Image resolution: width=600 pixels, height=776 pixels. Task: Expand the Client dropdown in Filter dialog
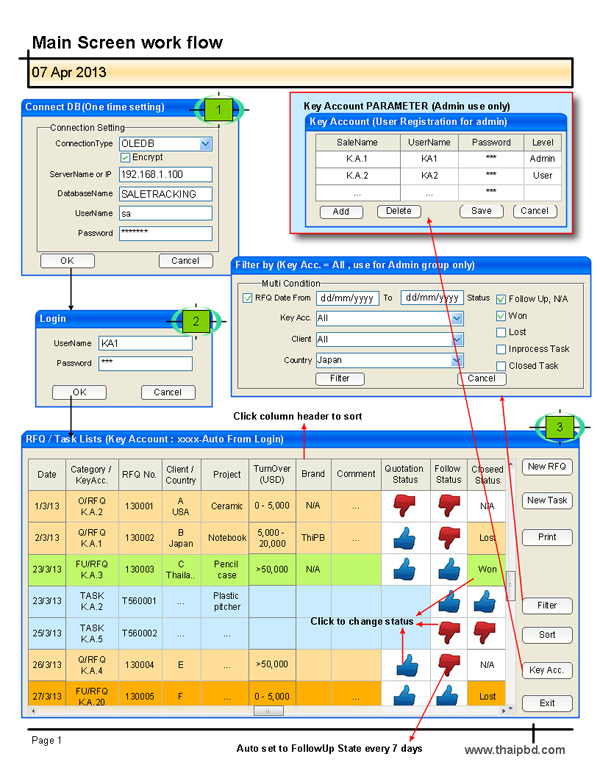(457, 340)
